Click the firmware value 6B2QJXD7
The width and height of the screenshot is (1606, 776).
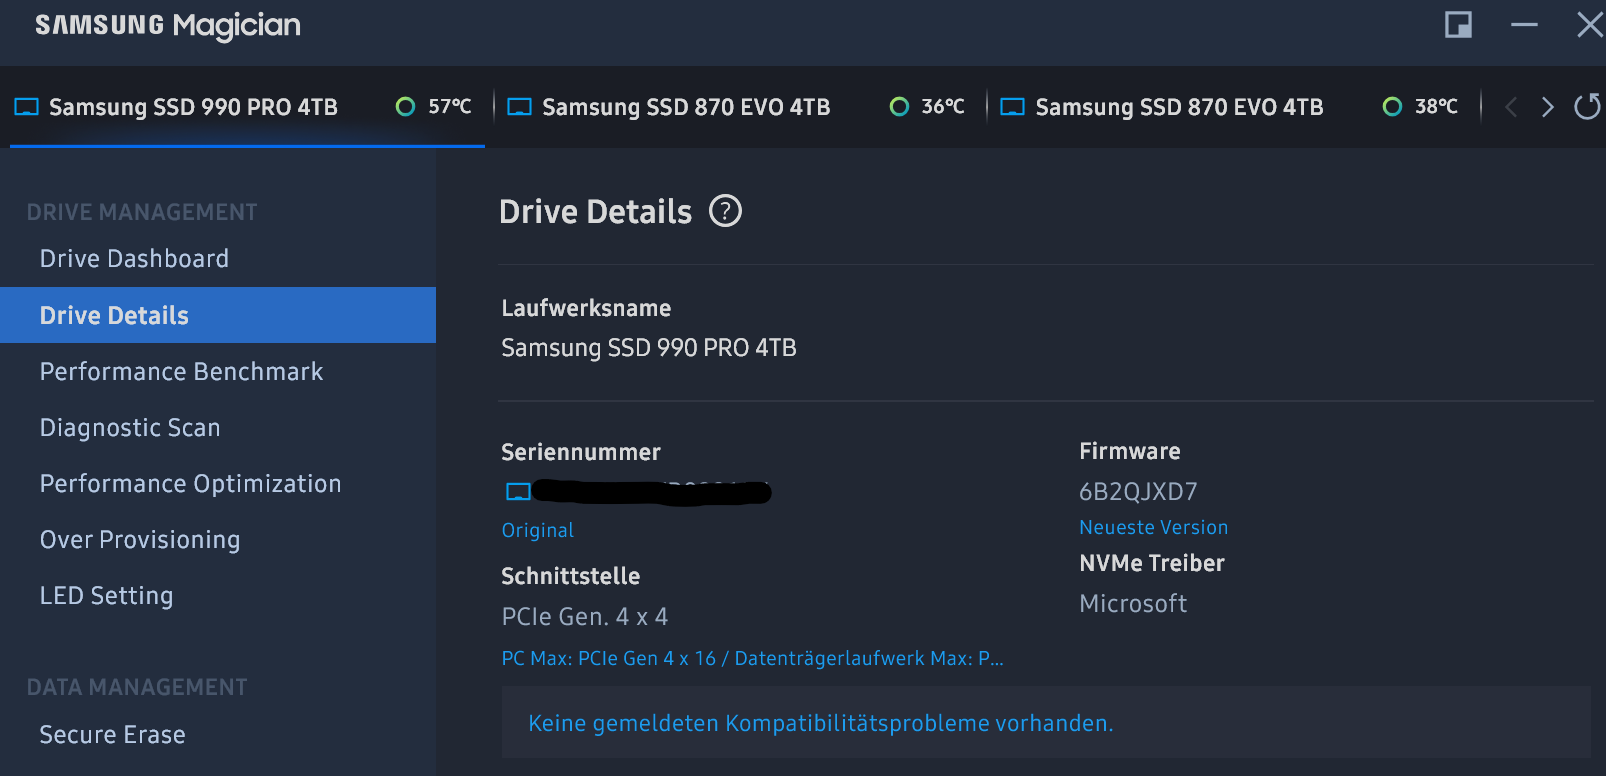1138,491
